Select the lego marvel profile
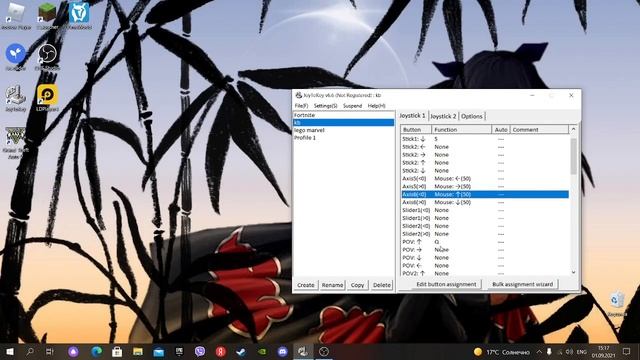Screen dimensions: 640x360 (x=344, y=130)
